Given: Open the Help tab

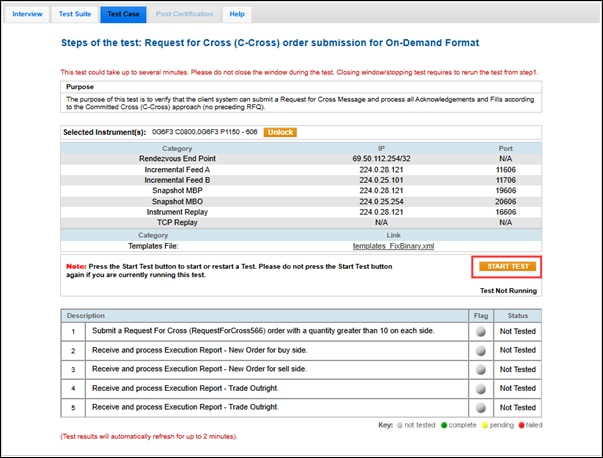Looking at the screenshot, I should (237, 14).
